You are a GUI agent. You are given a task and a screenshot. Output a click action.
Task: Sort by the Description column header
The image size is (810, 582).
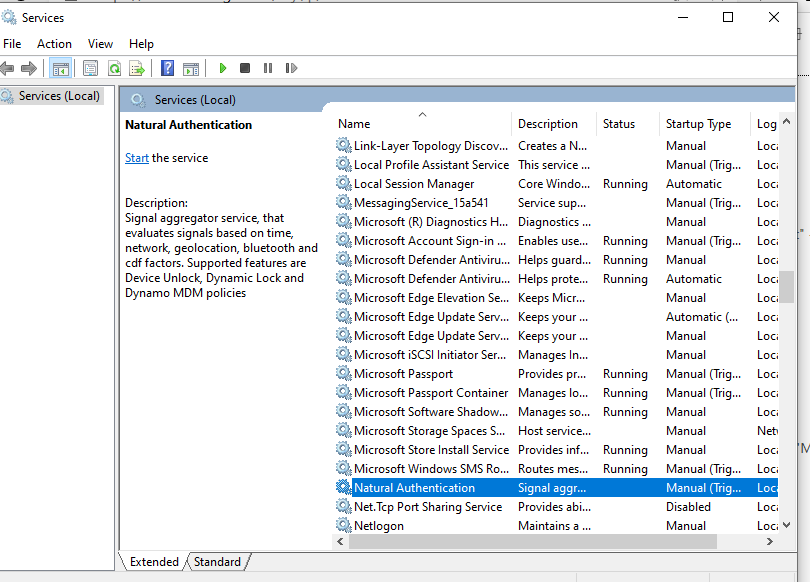554,124
